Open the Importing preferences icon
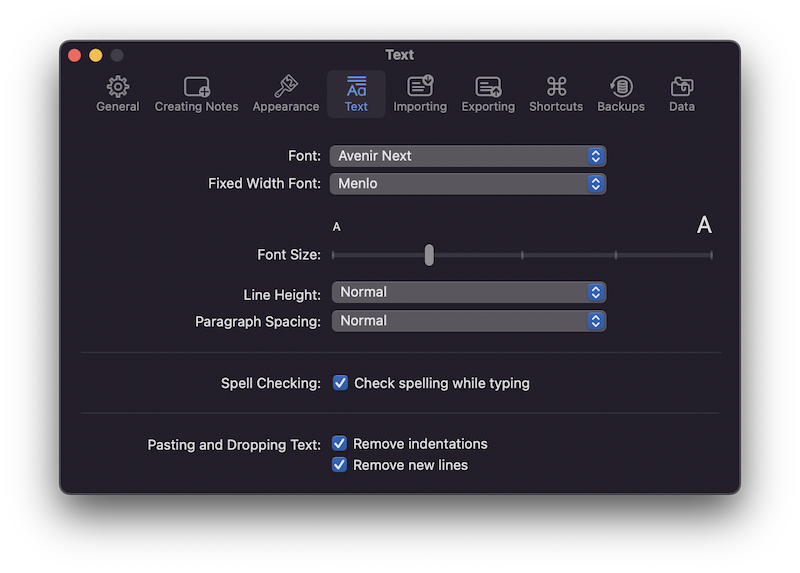The image size is (800, 573). [x=420, y=86]
